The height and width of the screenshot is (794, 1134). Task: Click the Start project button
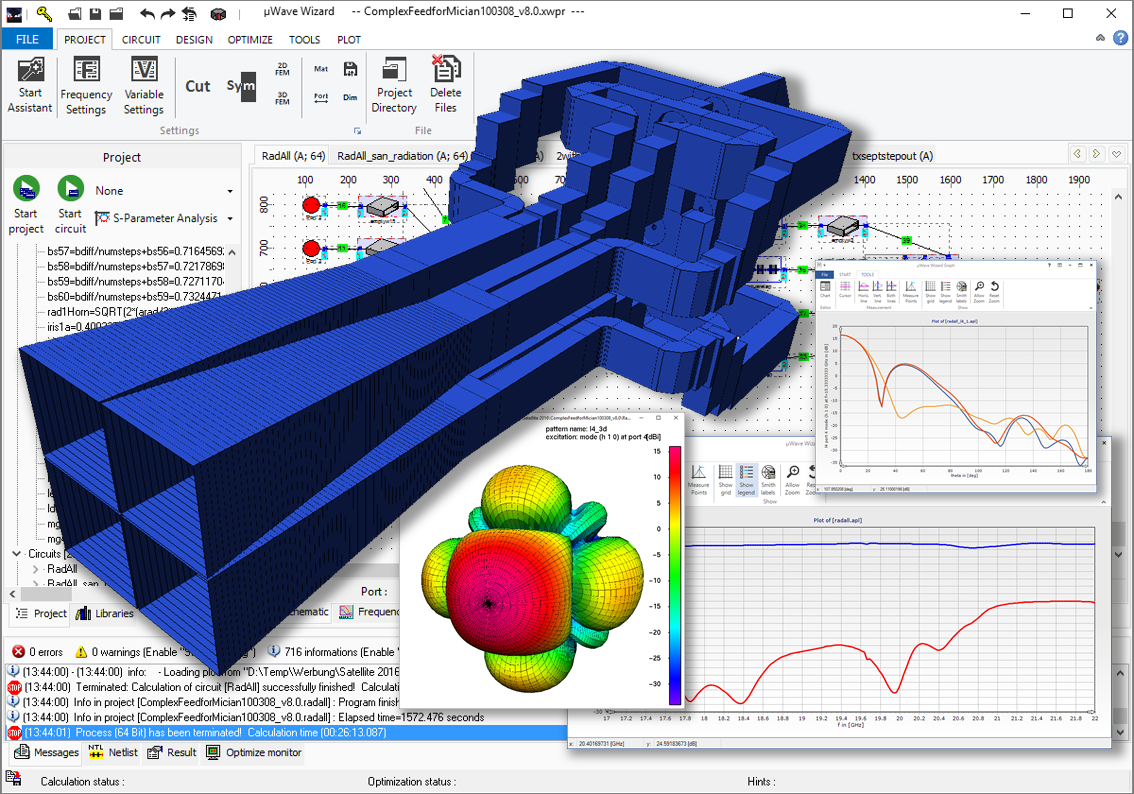[26, 205]
